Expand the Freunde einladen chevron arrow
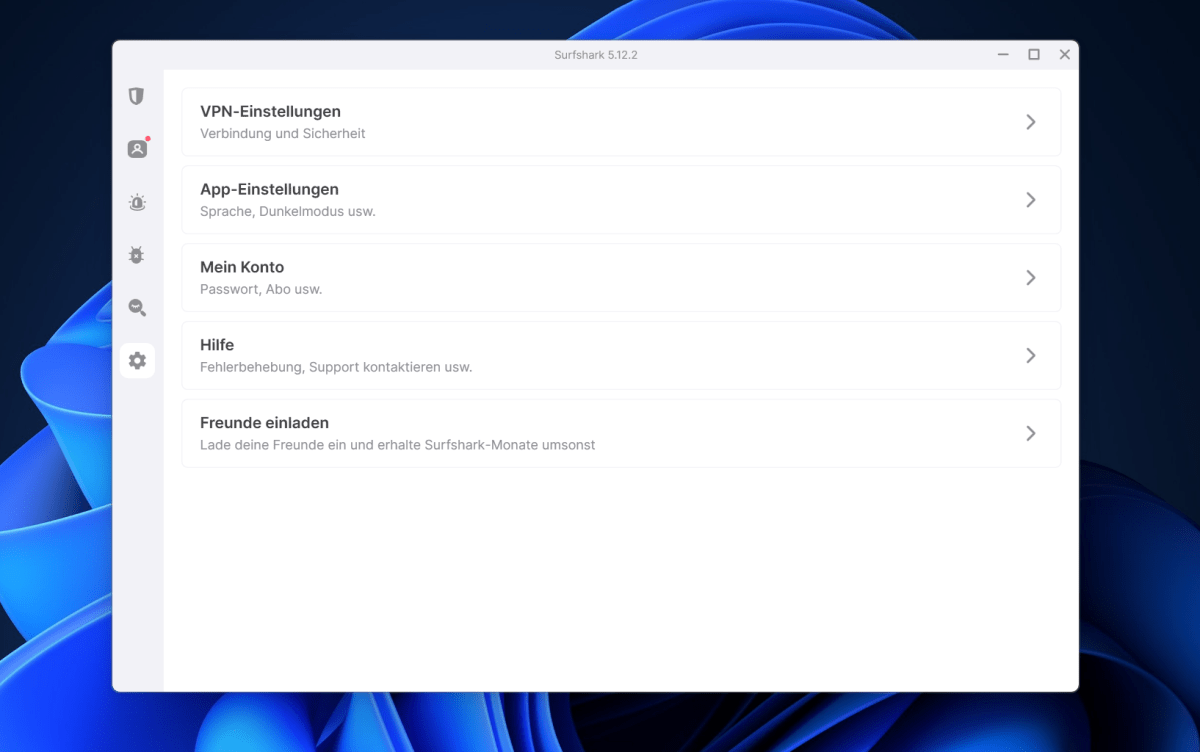 1030,434
